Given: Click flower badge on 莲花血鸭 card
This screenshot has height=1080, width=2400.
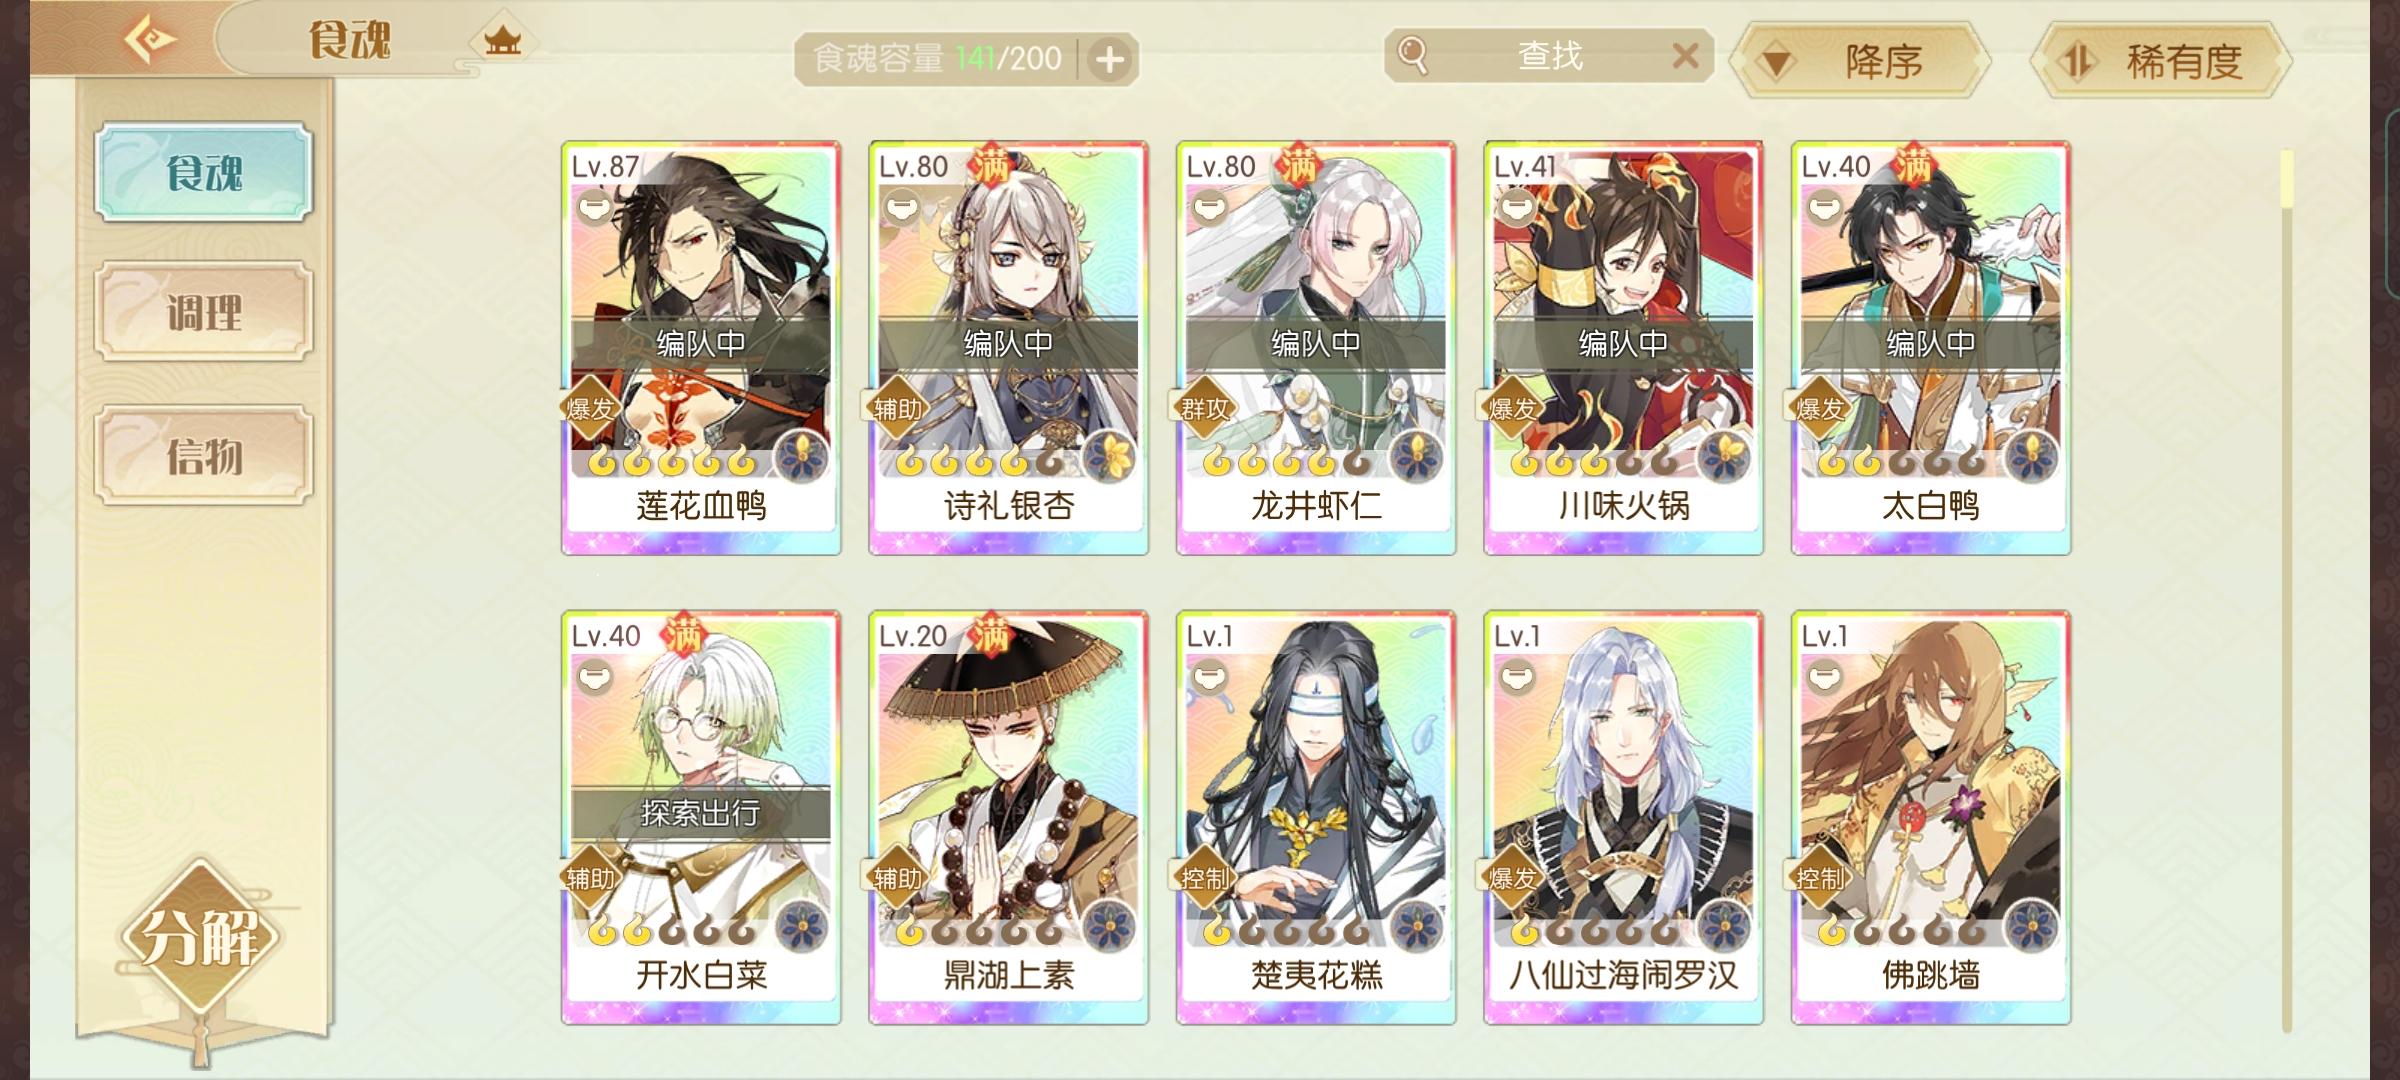Looking at the screenshot, I should coord(802,457).
